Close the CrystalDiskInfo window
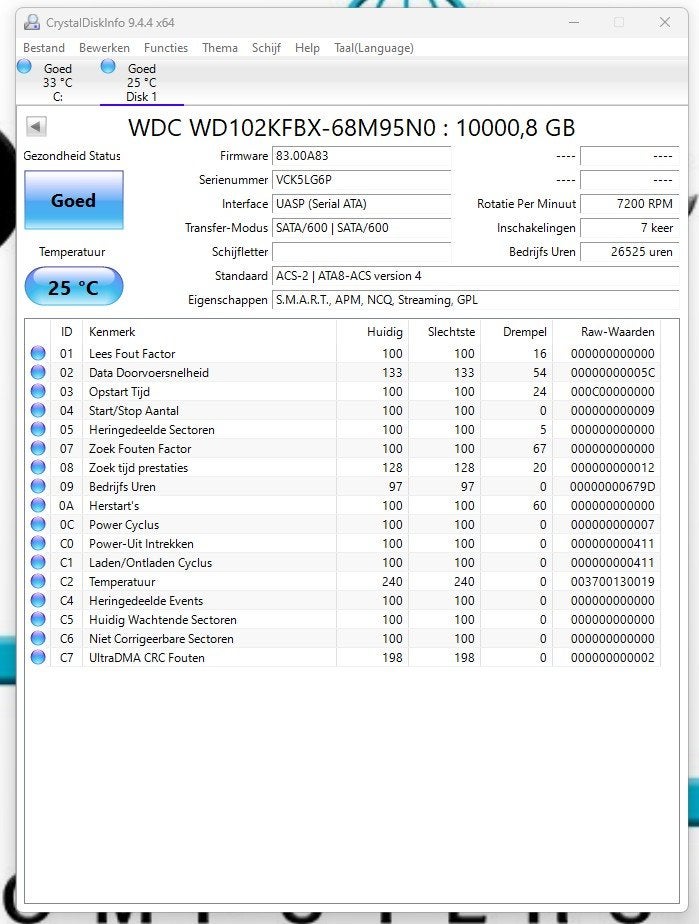 665,22
